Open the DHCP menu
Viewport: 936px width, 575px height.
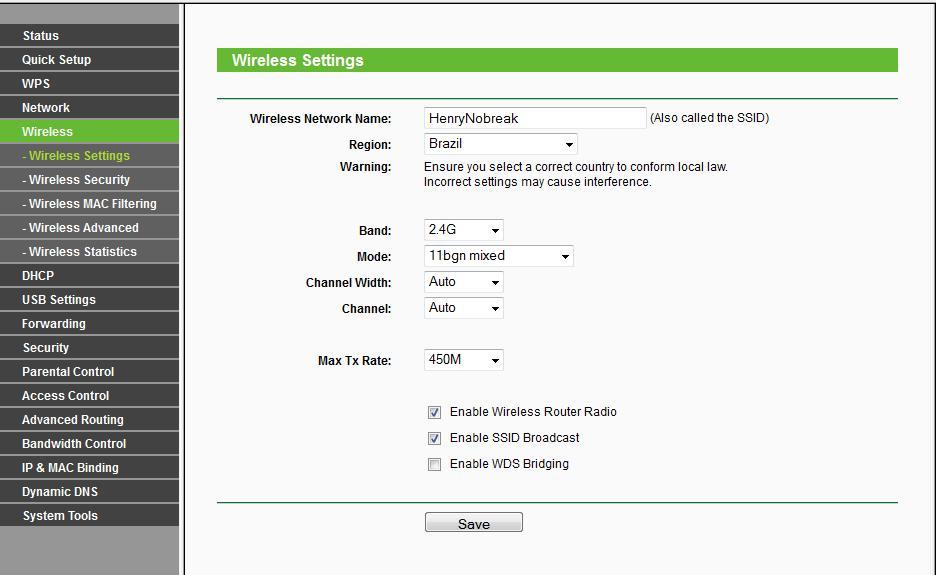(x=90, y=275)
